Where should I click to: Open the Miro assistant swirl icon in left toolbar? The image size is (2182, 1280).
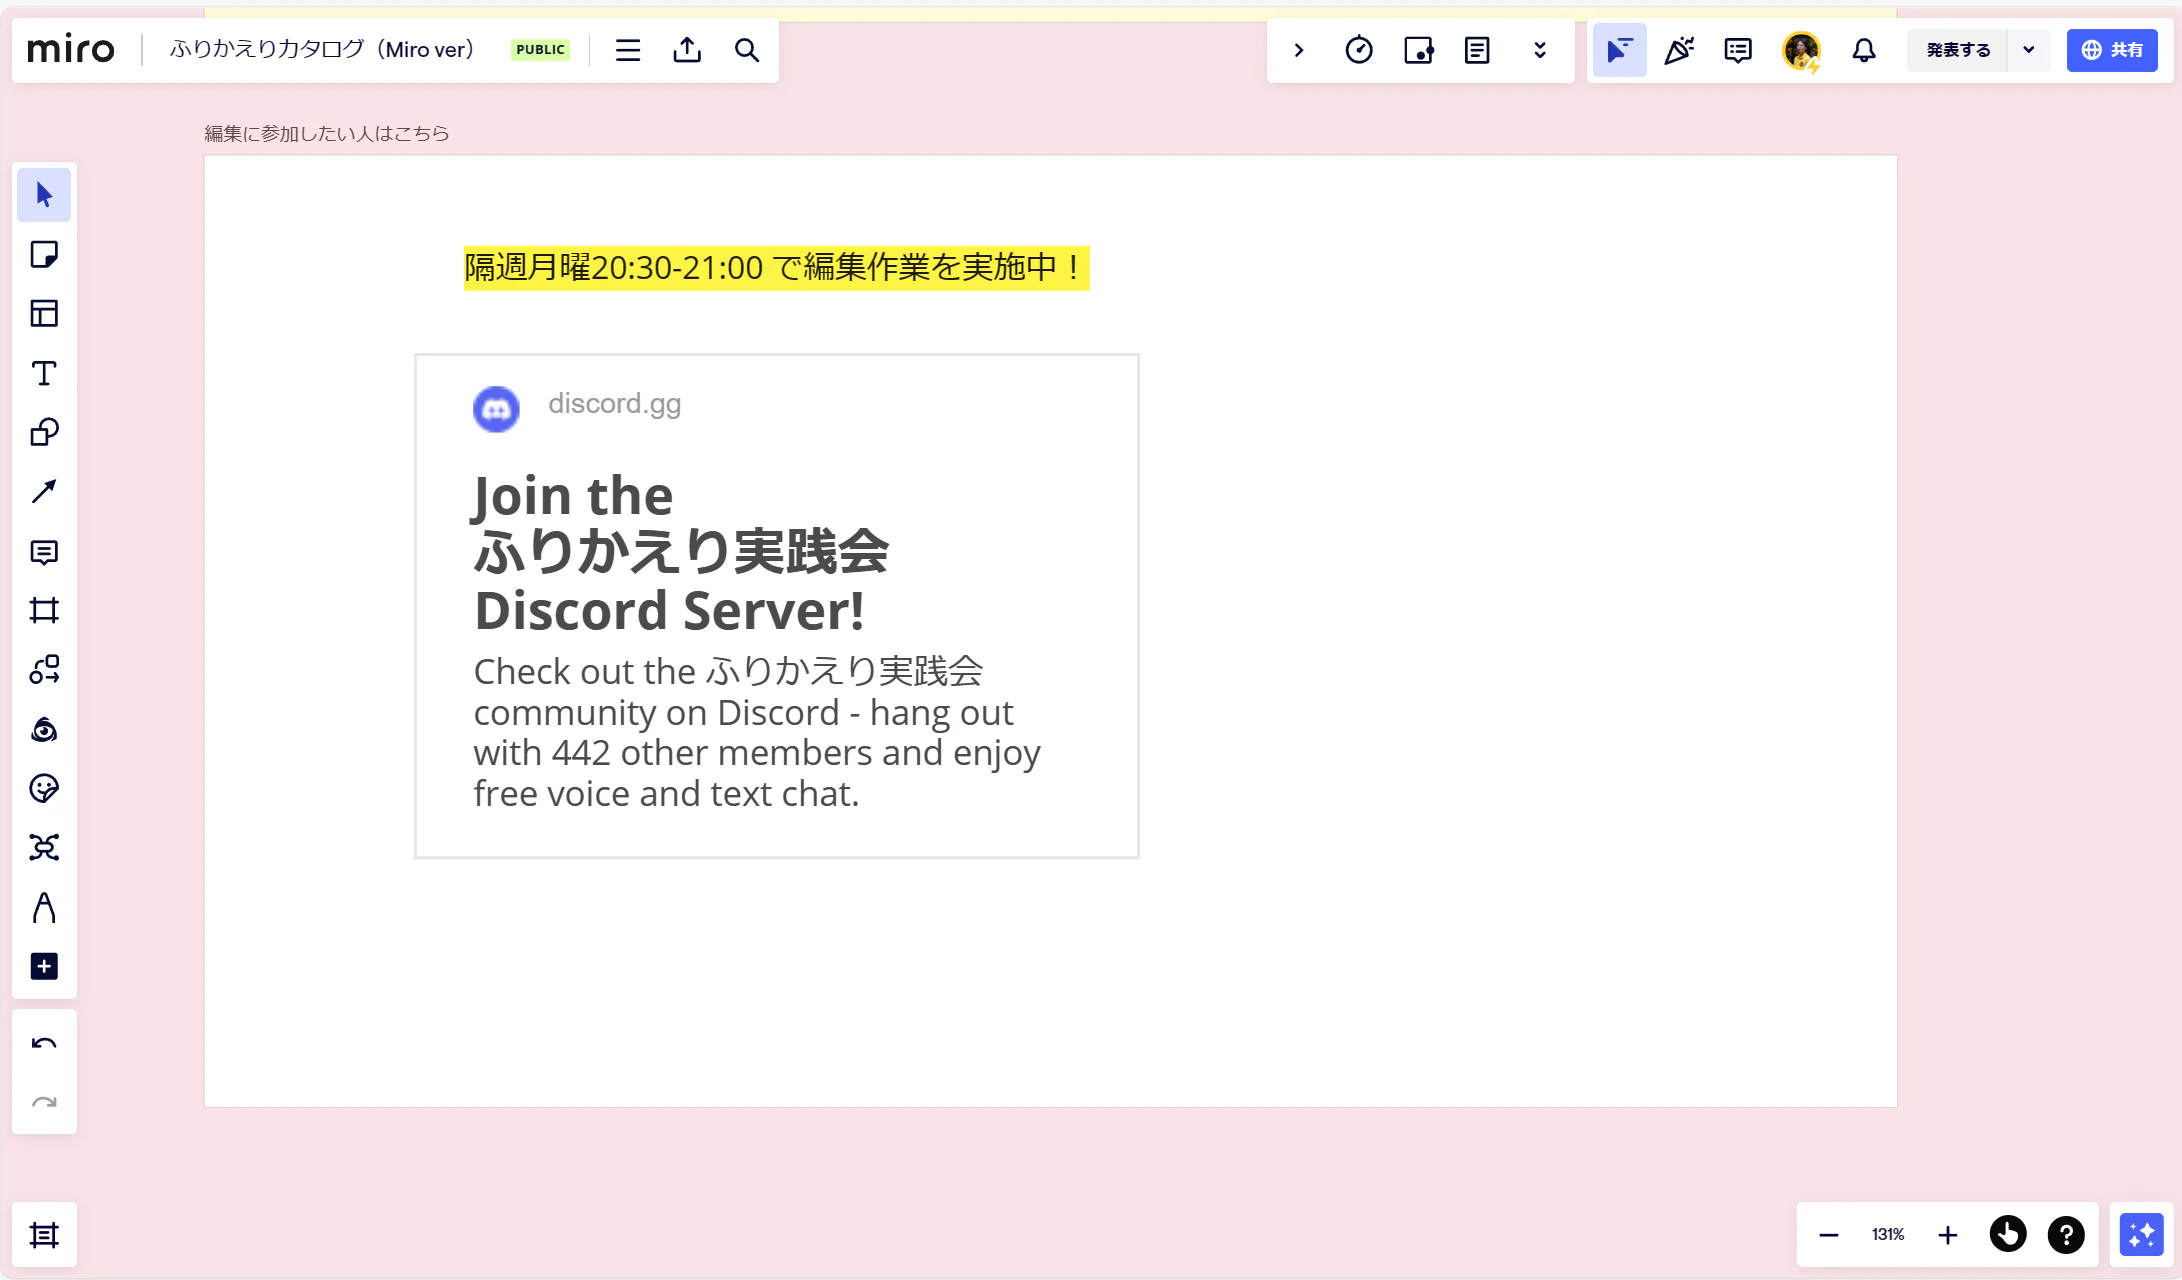click(44, 729)
